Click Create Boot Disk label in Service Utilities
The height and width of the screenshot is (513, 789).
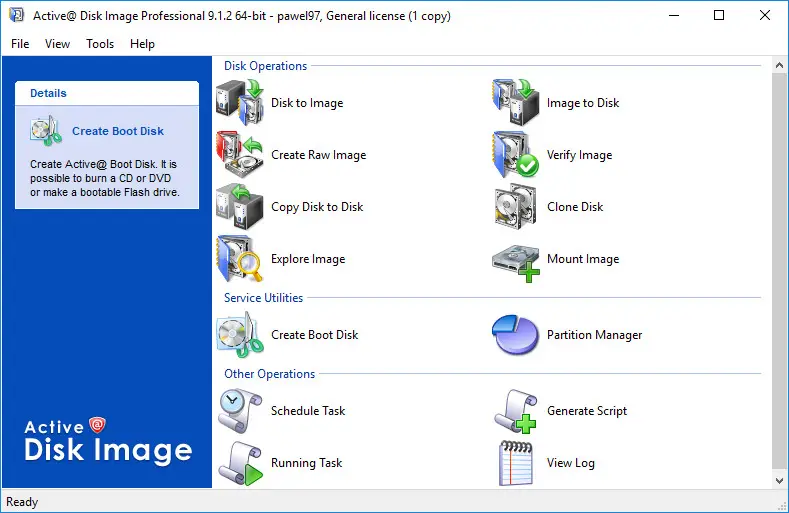point(314,335)
